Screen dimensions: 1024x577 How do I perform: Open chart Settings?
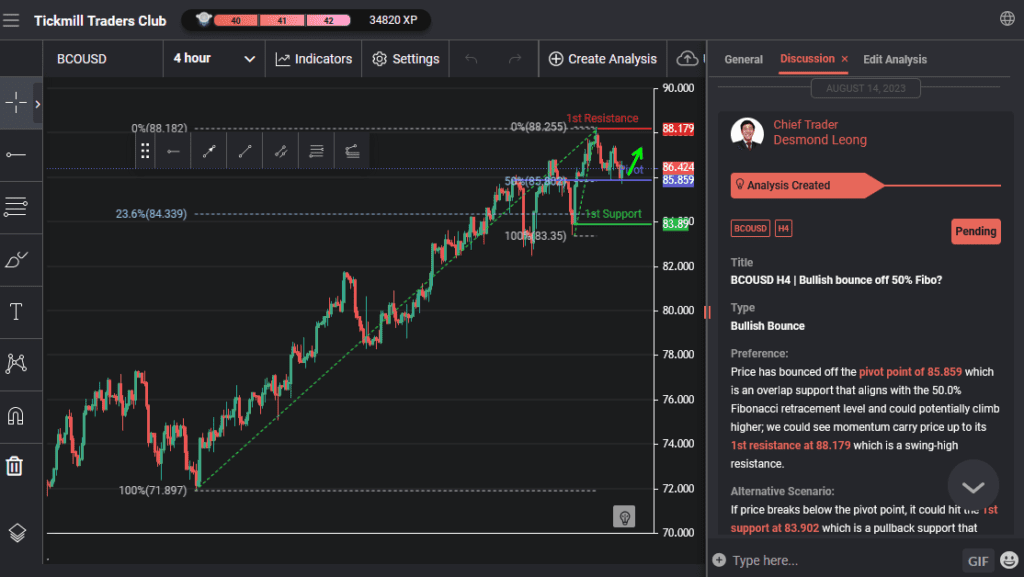(x=406, y=59)
